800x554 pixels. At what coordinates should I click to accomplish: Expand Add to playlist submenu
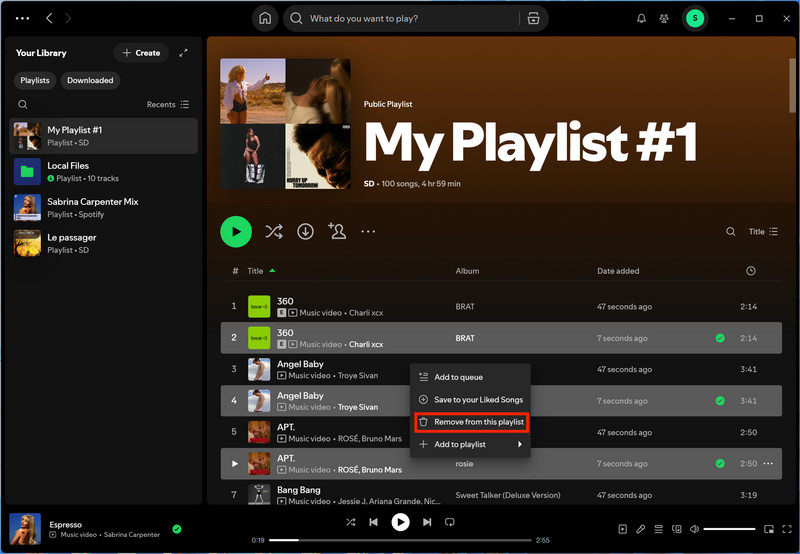click(x=470, y=444)
